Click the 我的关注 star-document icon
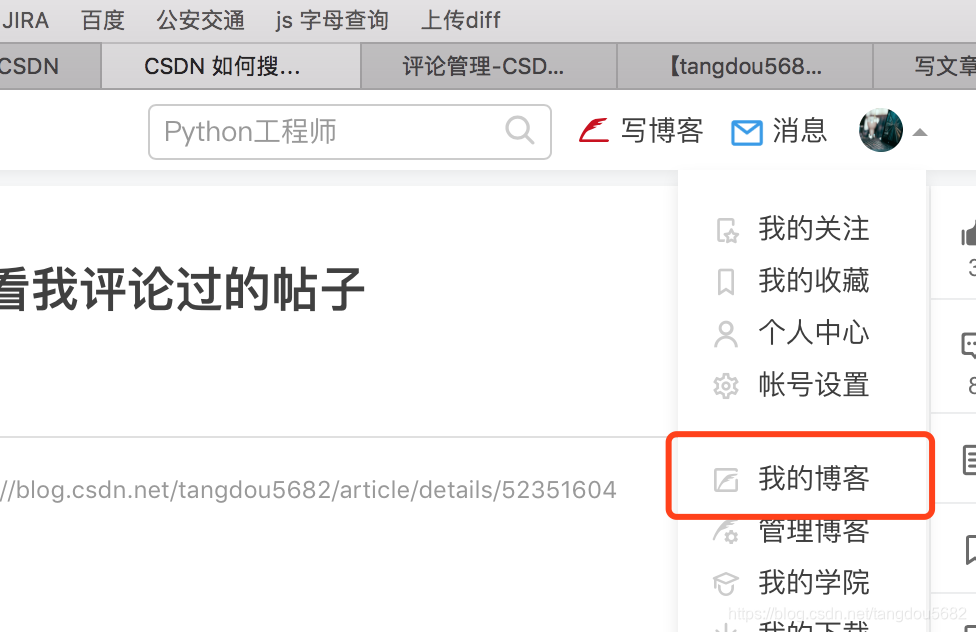 click(x=726, y=230)
